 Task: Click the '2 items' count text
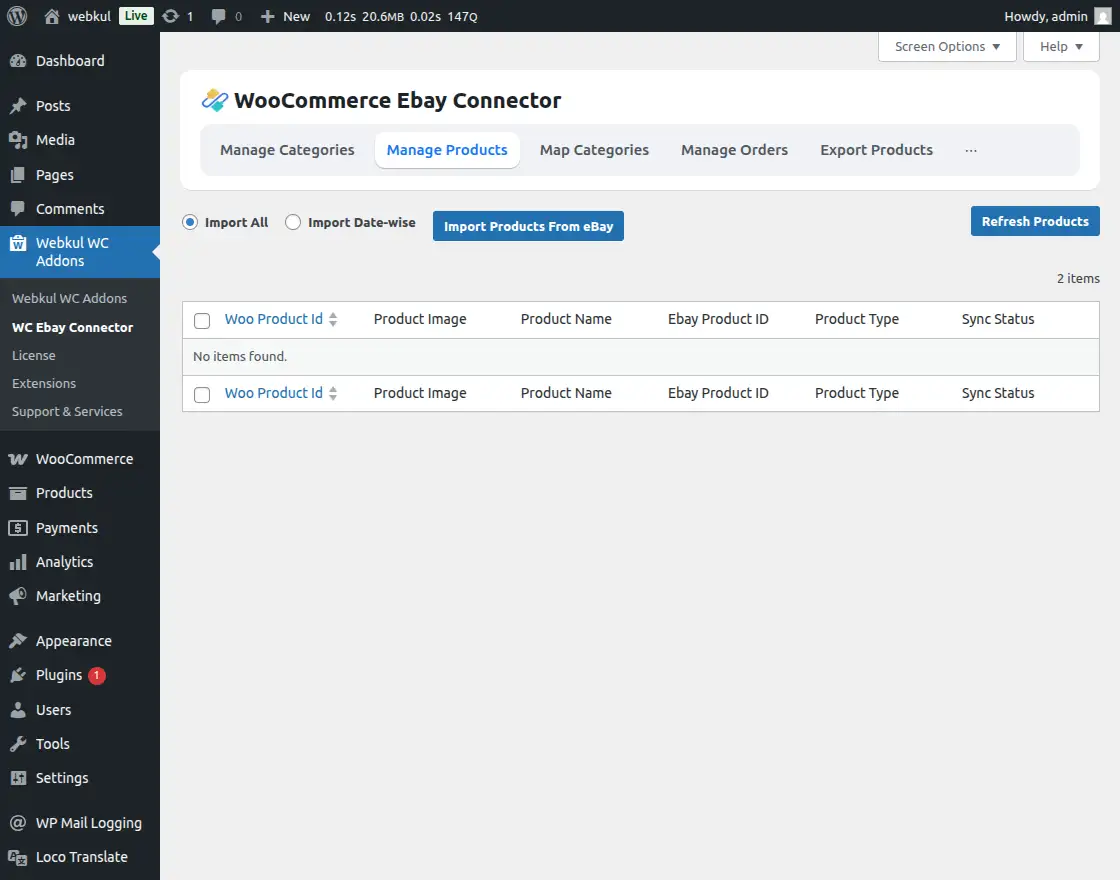pos(1078,279)
